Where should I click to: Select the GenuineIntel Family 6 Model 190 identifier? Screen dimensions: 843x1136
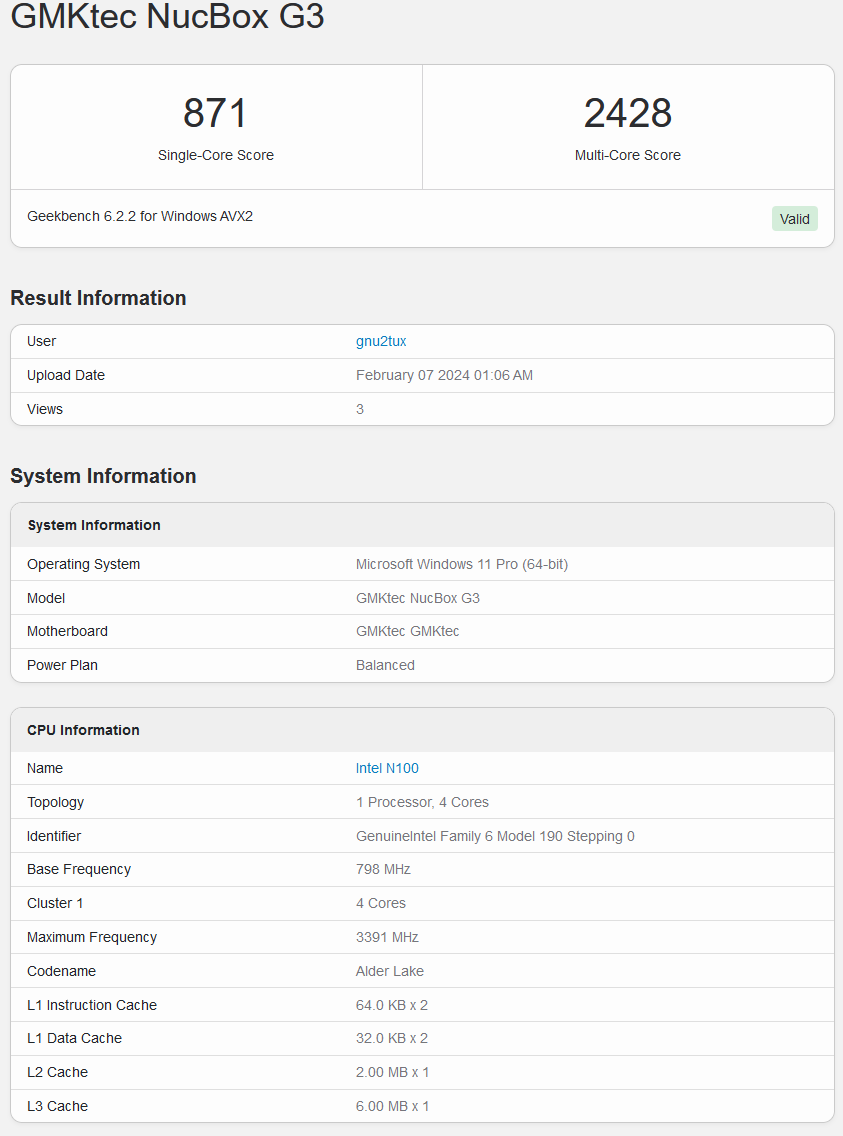pyautogui.click(x=495, y=836)
